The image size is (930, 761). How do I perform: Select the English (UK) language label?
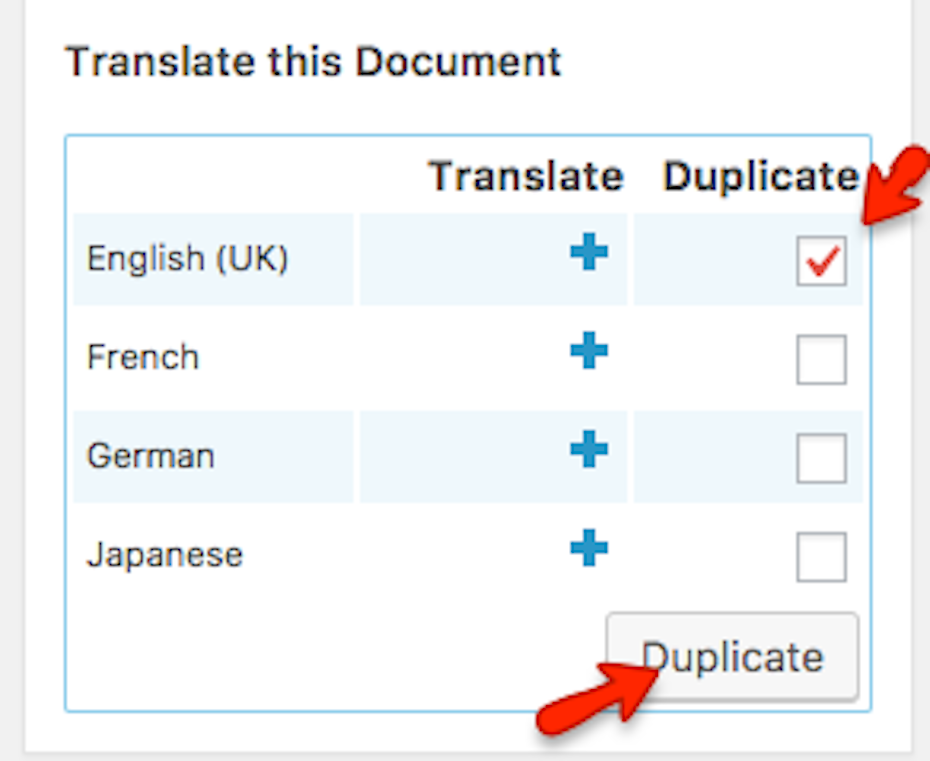pyautogui.click(x=187, y=259)
